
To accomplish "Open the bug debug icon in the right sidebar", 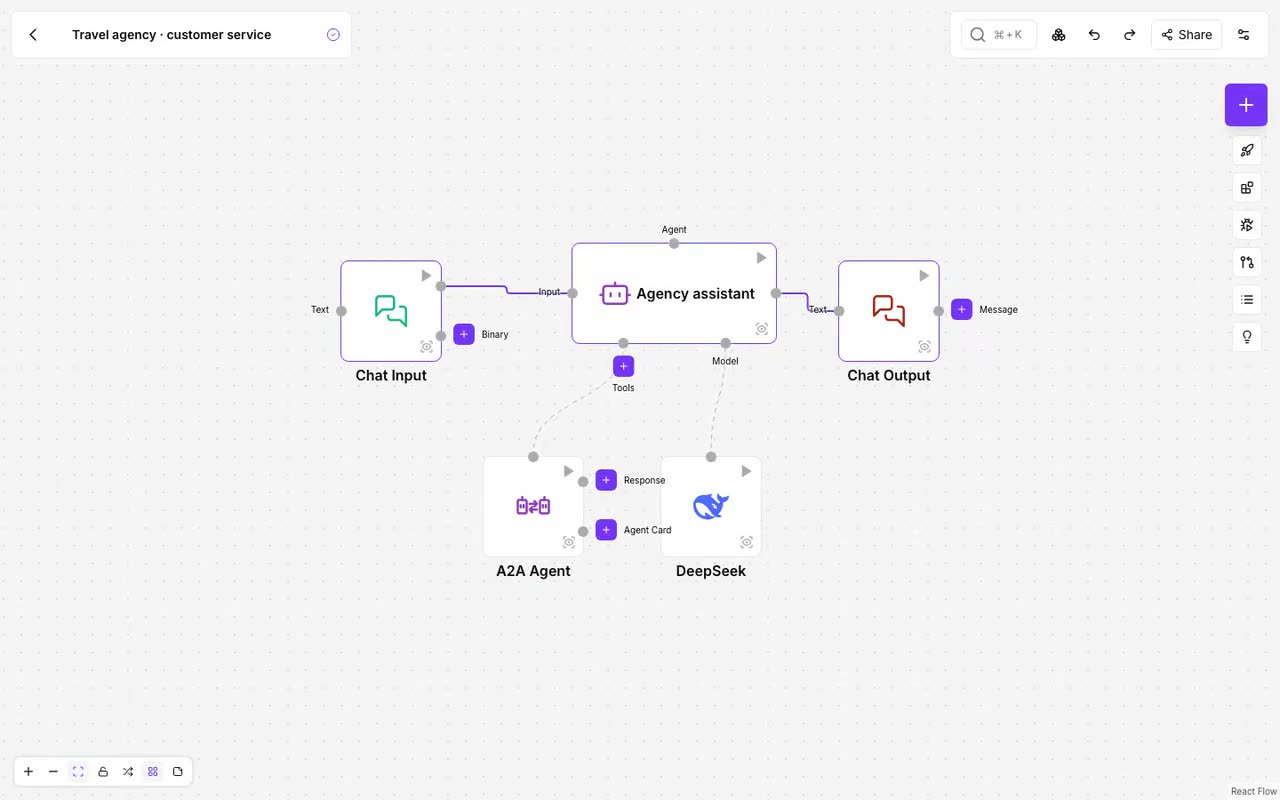I will coord(1246,225).
